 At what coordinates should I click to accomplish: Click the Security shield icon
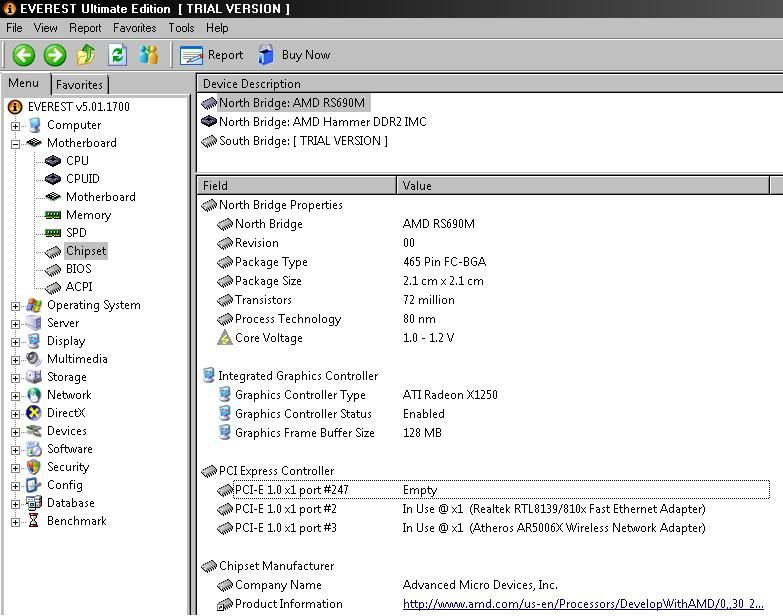[x=34, y=467]
